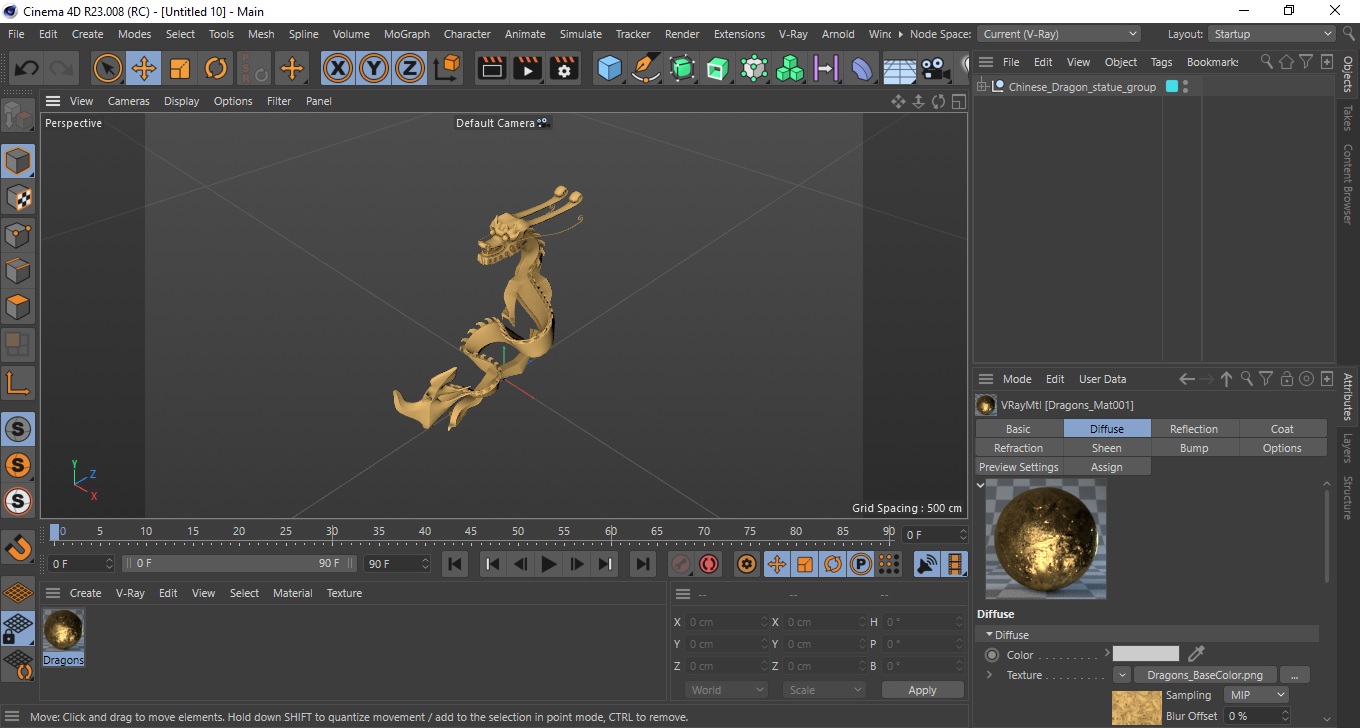This screenshot has height=728, width=1360.
Task: Open the Sampling MIP dropdown
Action: tap(1257, 695)
